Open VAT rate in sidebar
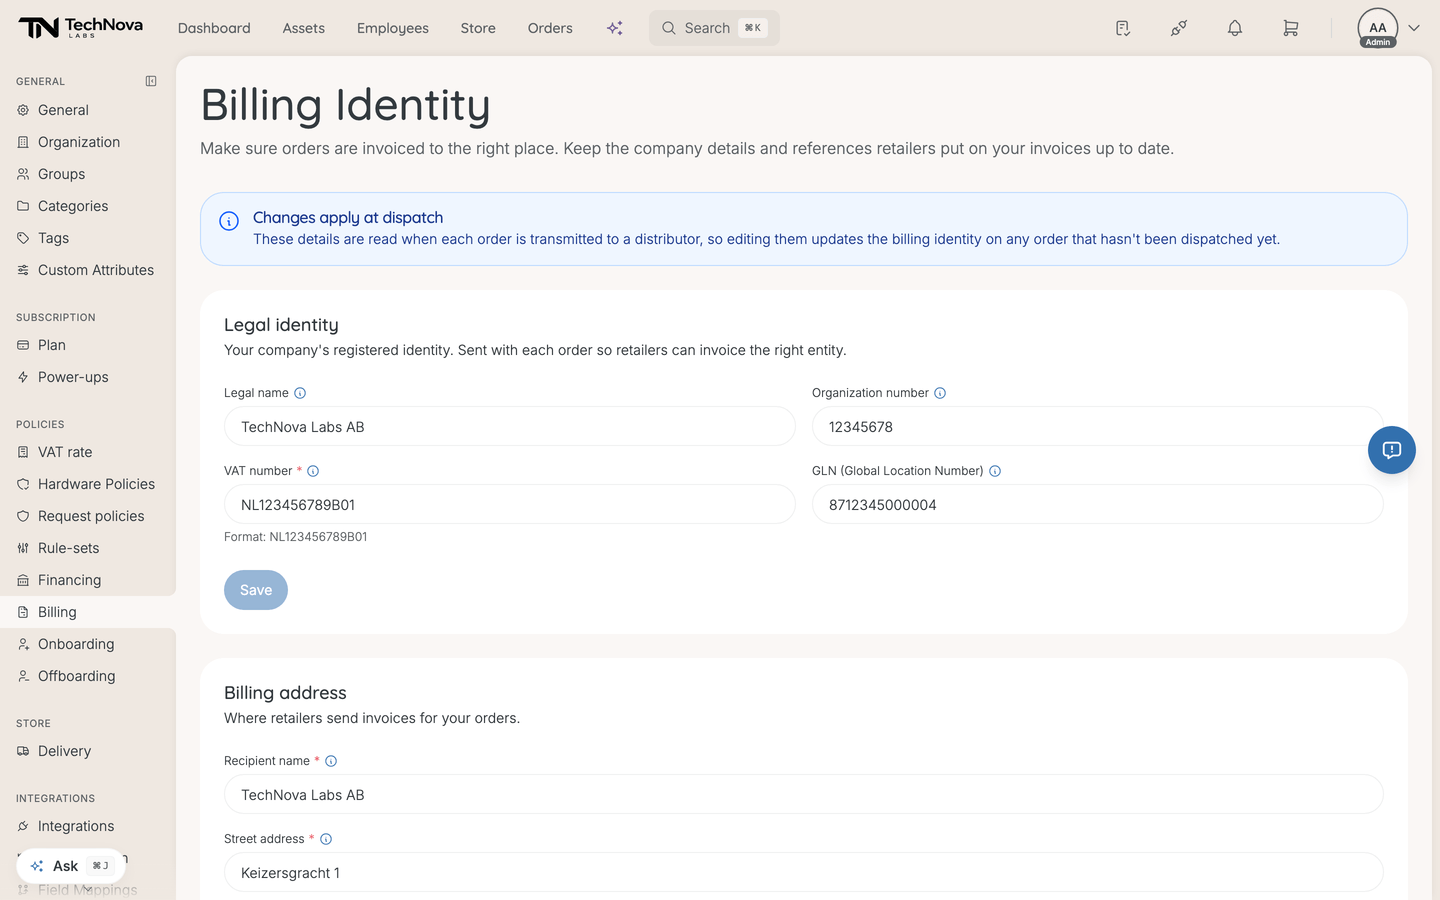This screenshot has height=900, width=1440. (x=88, y=452)
